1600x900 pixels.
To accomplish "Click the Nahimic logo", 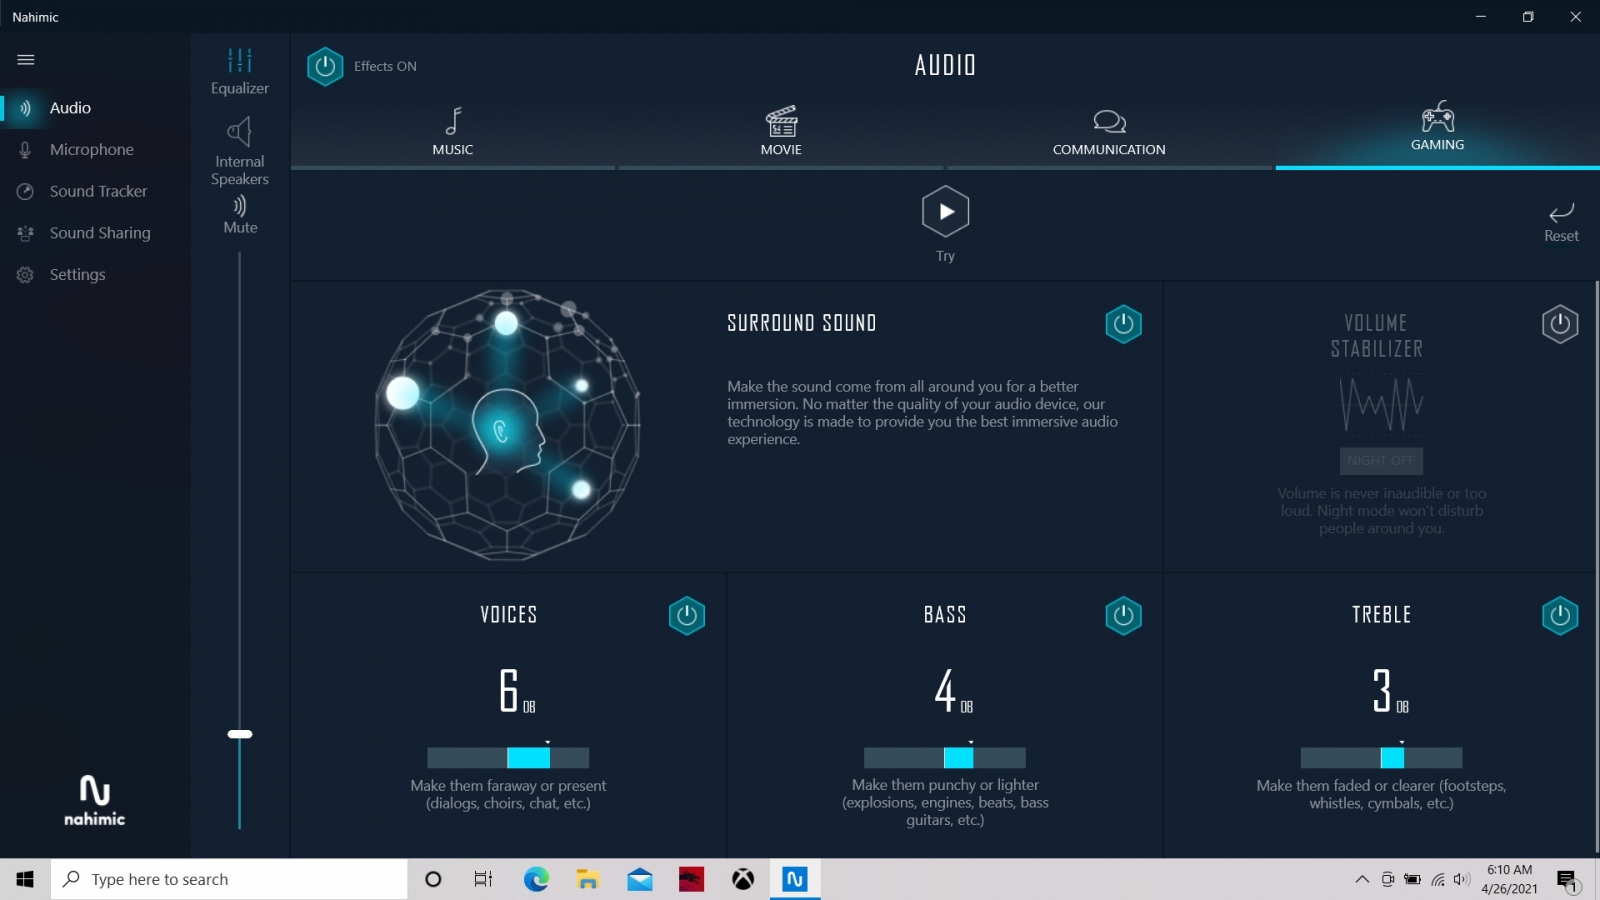I will pyautogui.click(x=95, y=800).
